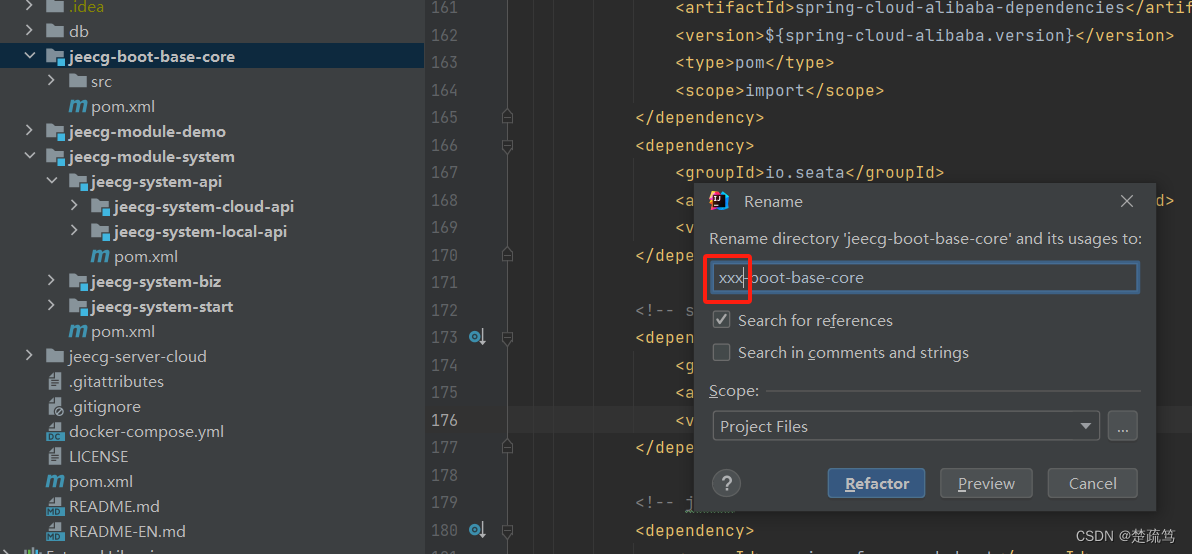
Task: Click the README.md markdown icon
Action: (x=55, y=506)
